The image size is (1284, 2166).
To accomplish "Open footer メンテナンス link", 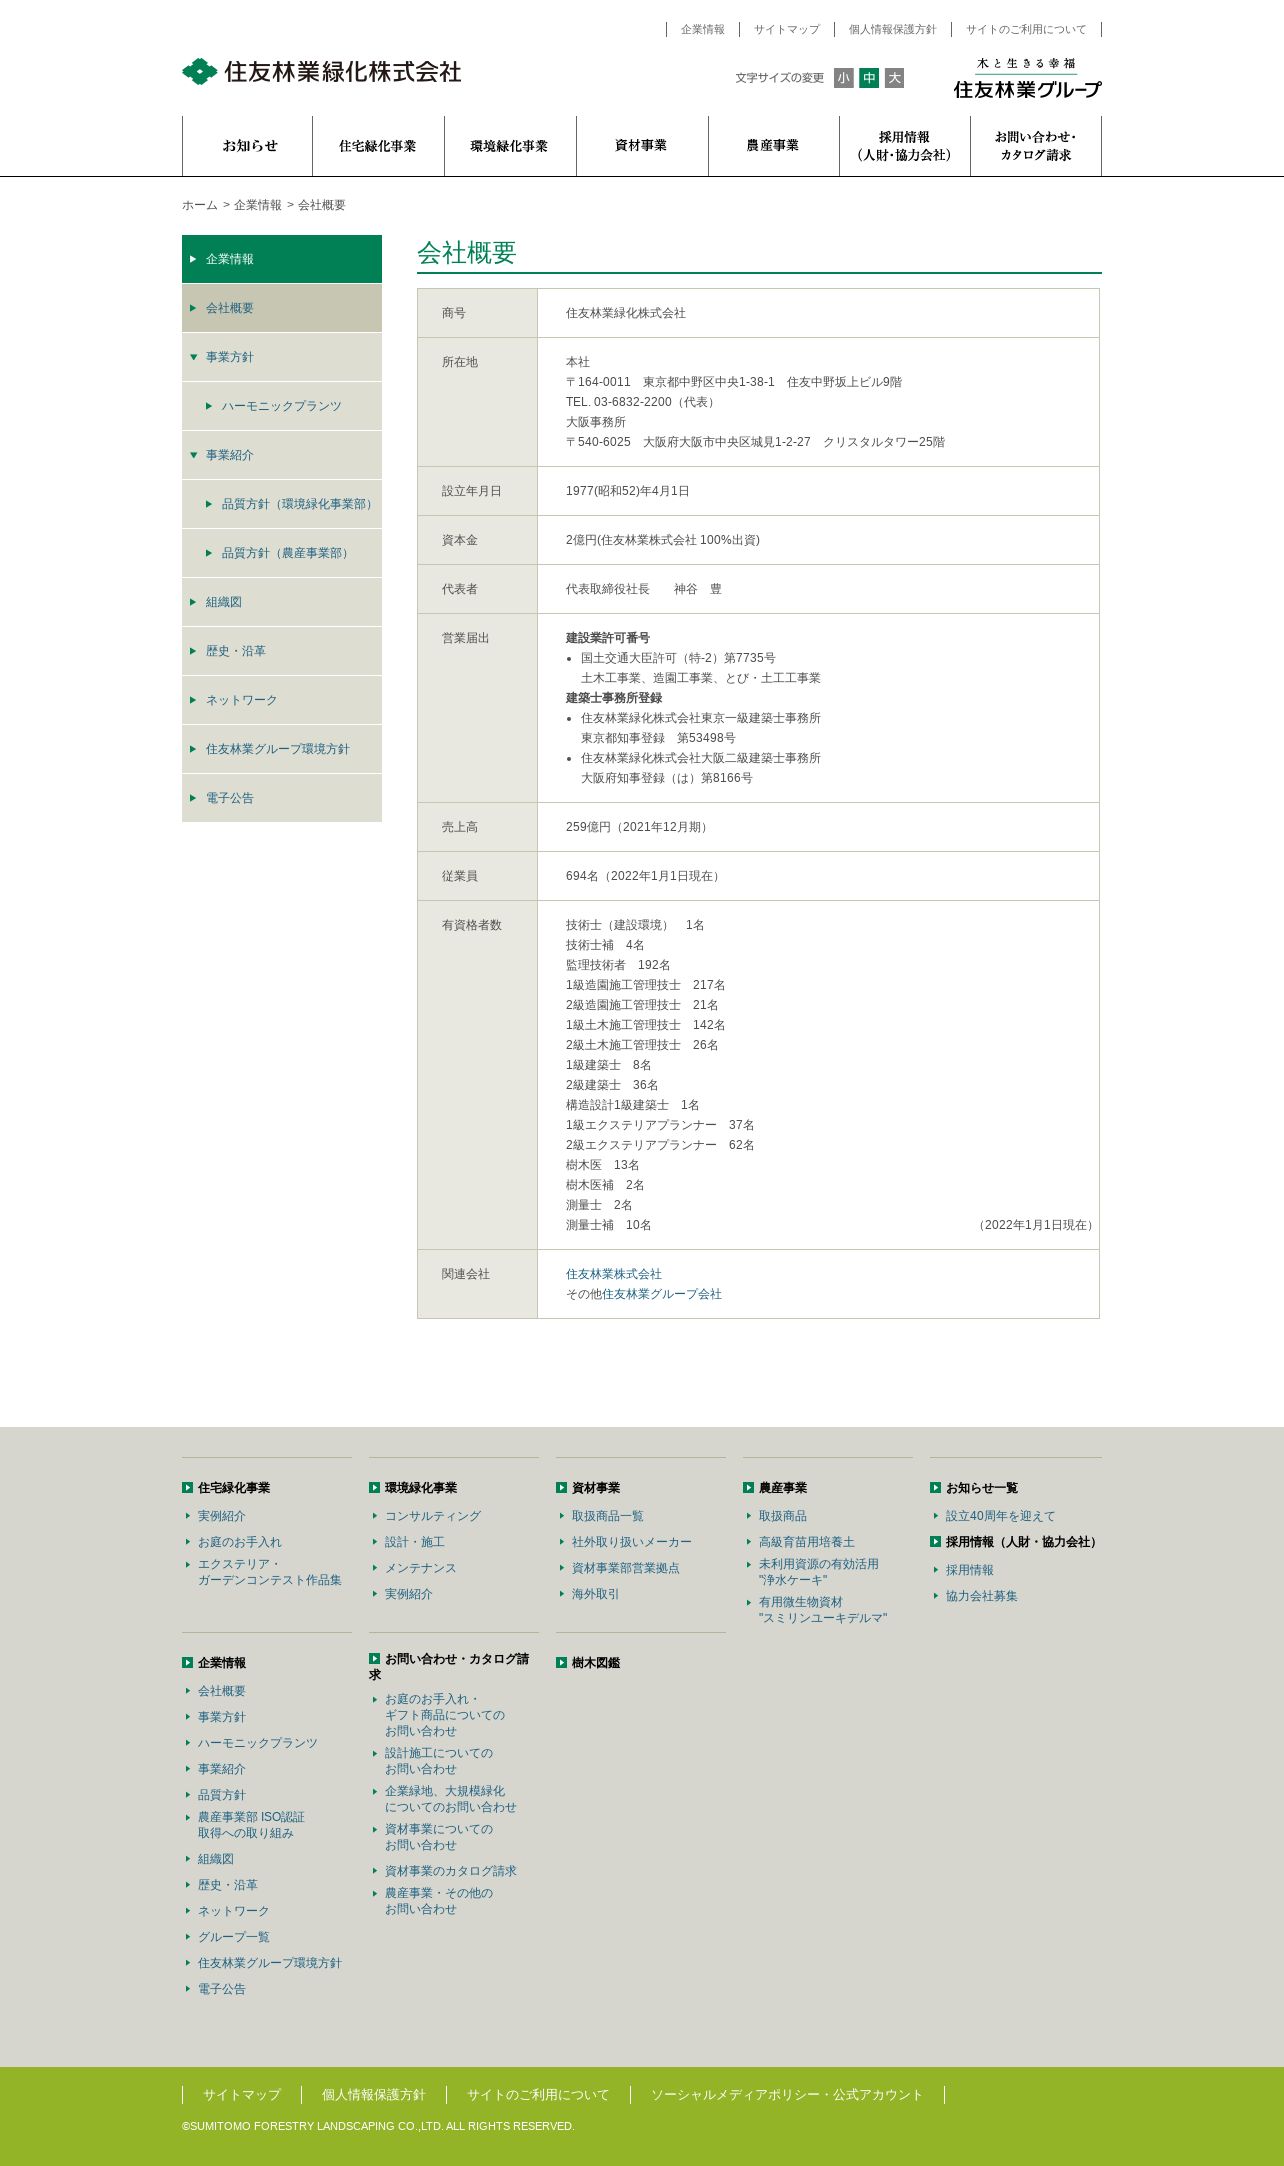I will [x=421, y=1568].
